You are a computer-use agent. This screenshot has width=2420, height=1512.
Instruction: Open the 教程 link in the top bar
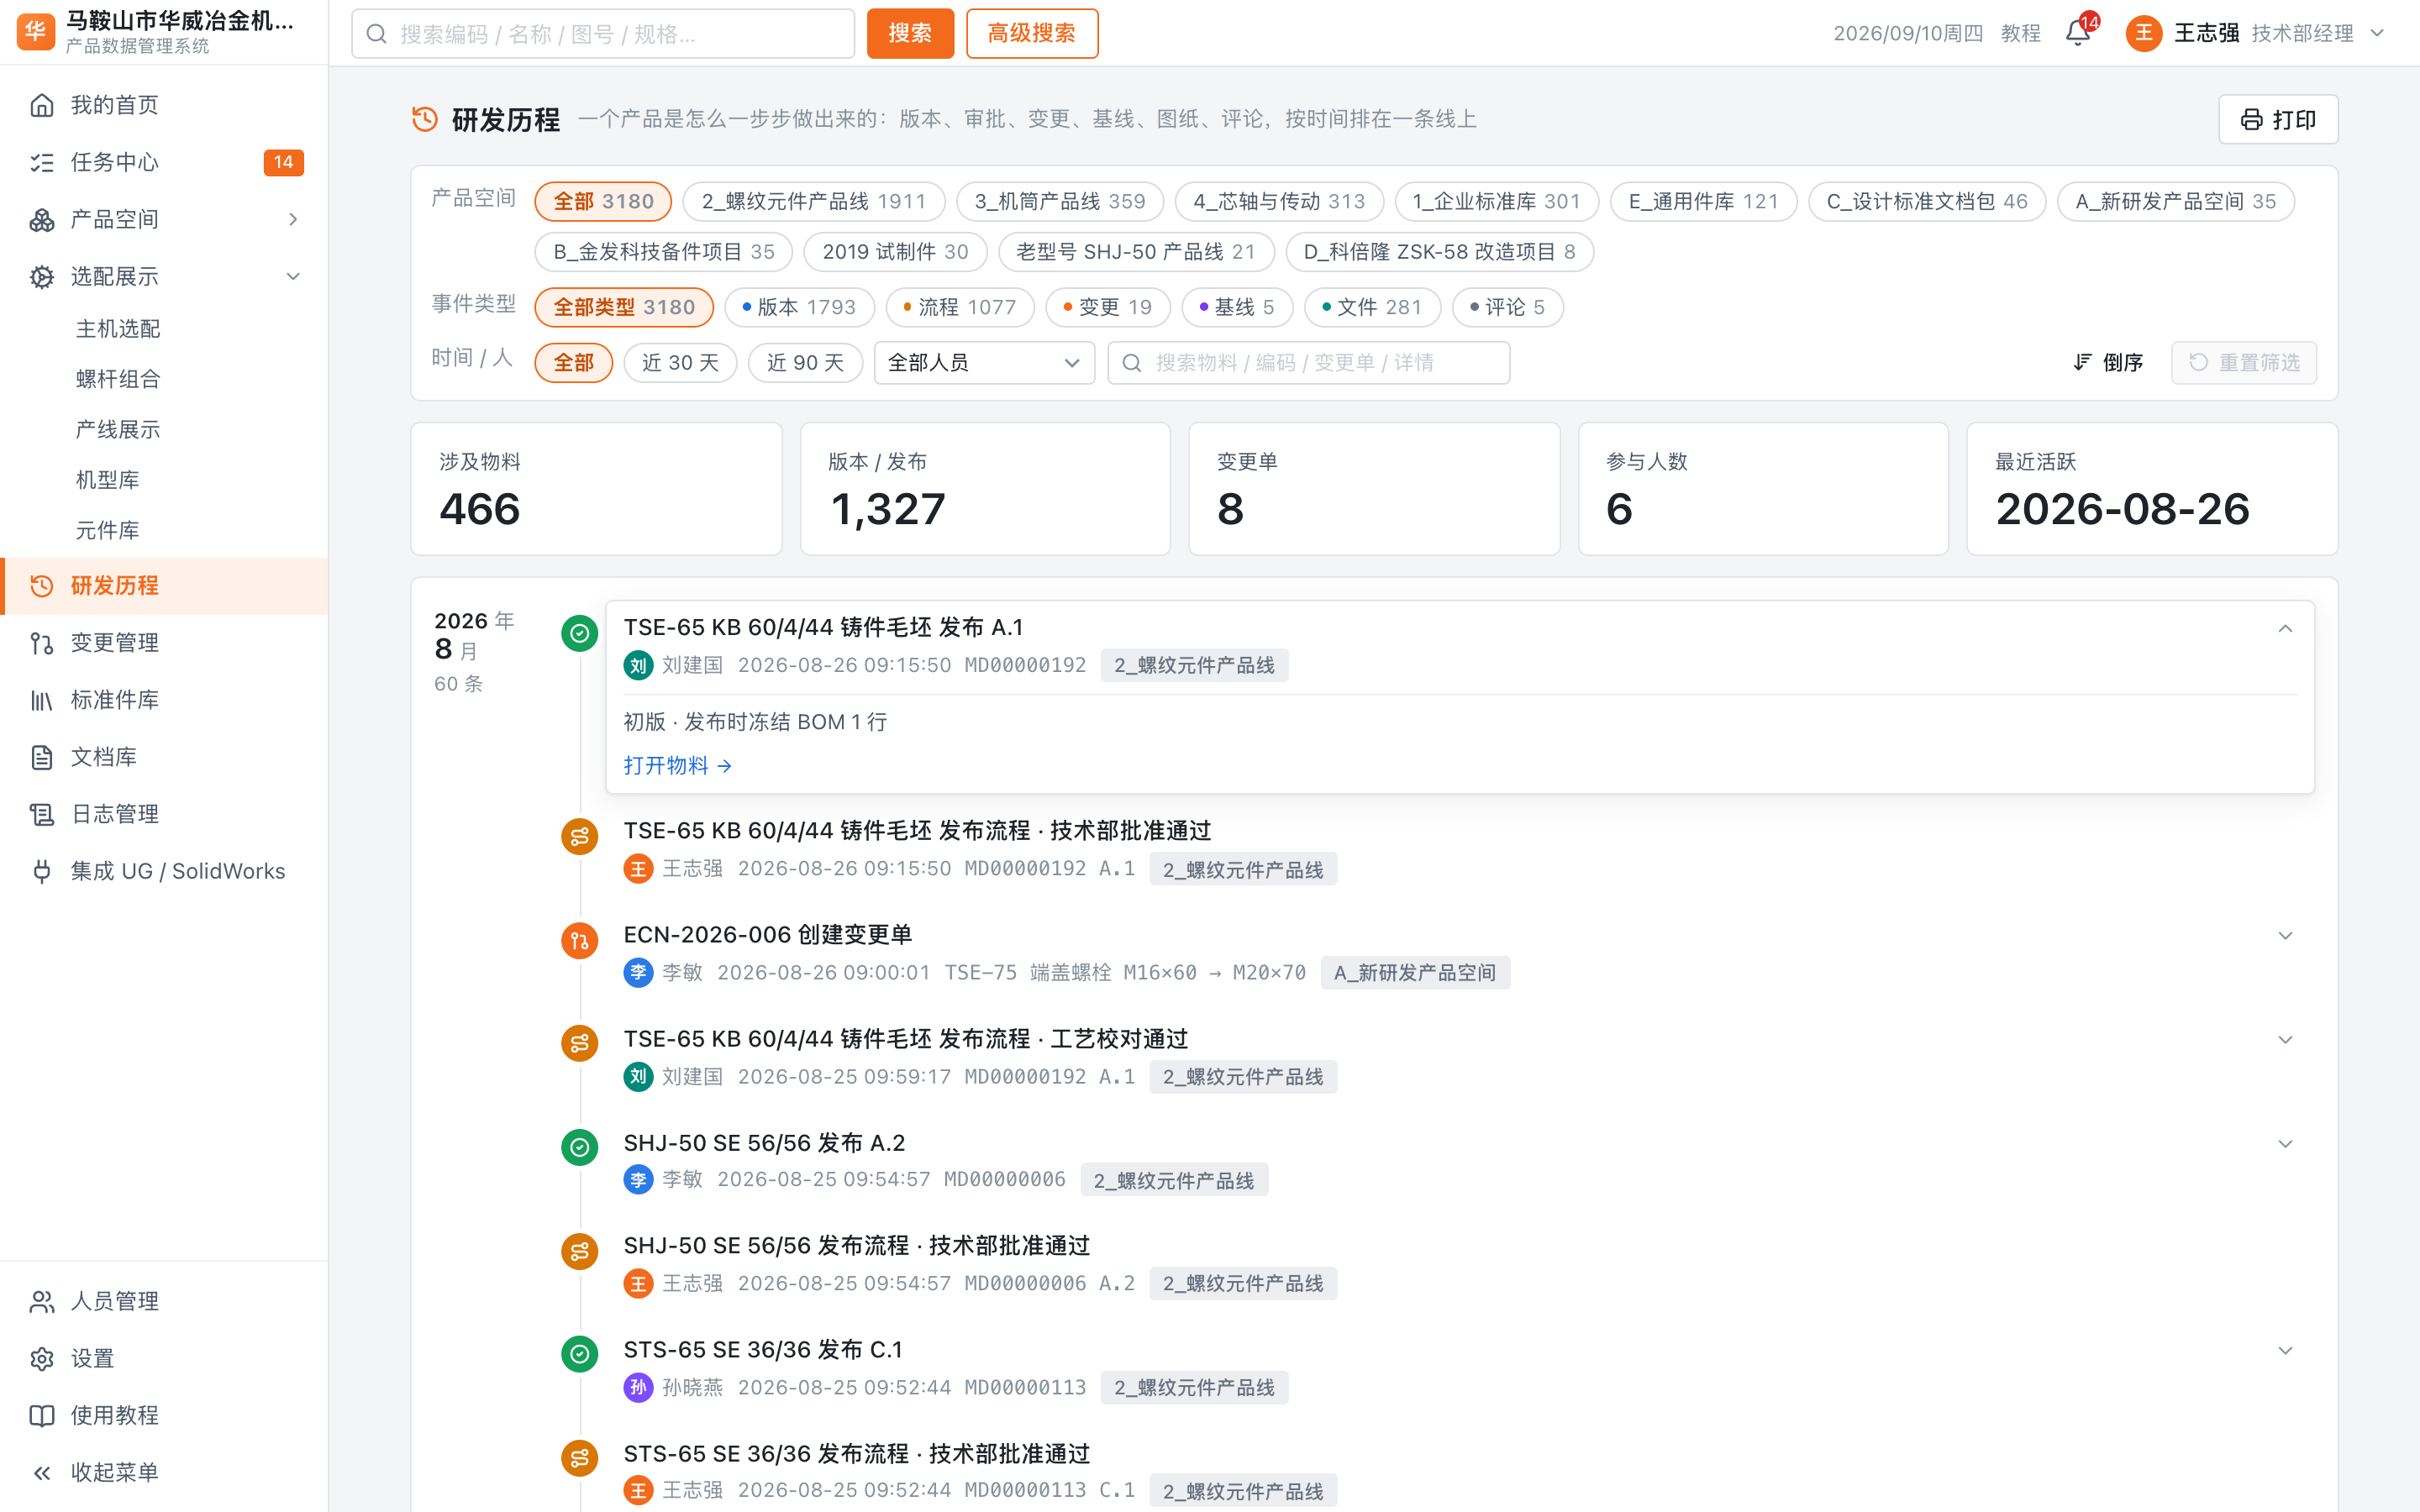click(2020, 33)
